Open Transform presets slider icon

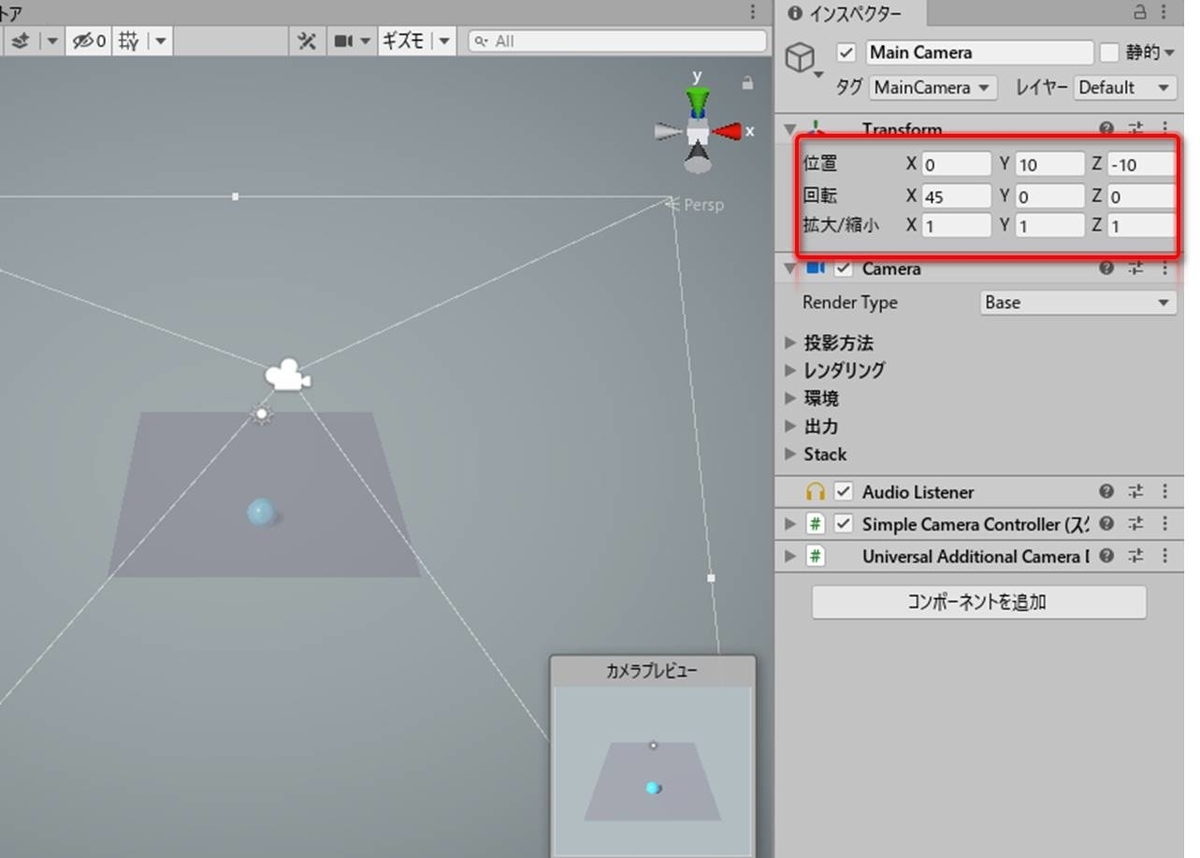[x=1136, y=129]
